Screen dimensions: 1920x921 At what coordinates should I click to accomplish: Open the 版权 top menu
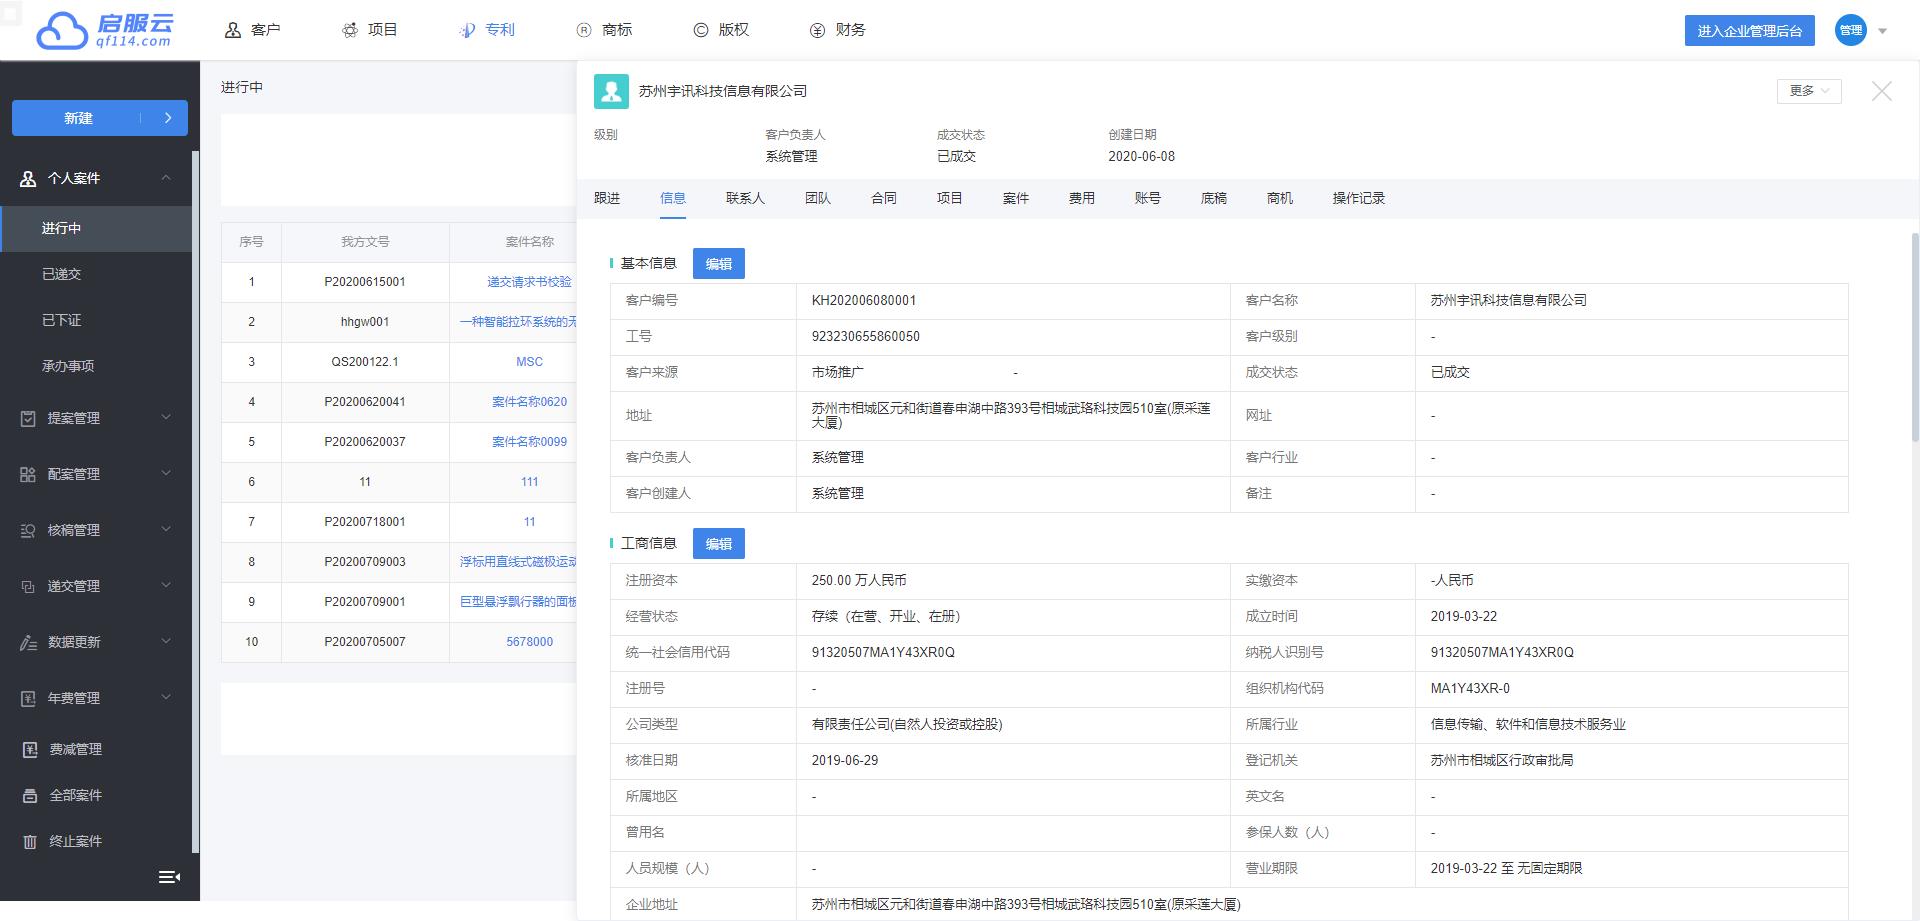(x=721, y=30)
